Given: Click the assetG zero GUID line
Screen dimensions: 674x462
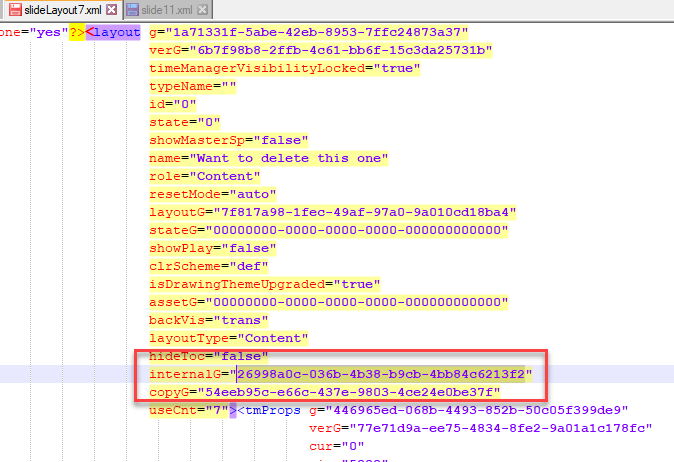Looking at the screenshot, I should coord(329,302).
